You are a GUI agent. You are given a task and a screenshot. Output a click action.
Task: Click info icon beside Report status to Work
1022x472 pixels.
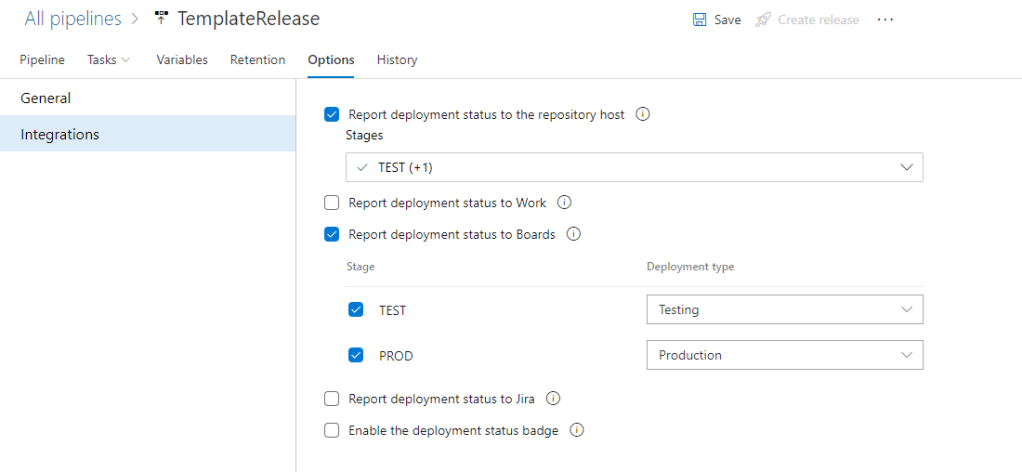pos(564,203)
